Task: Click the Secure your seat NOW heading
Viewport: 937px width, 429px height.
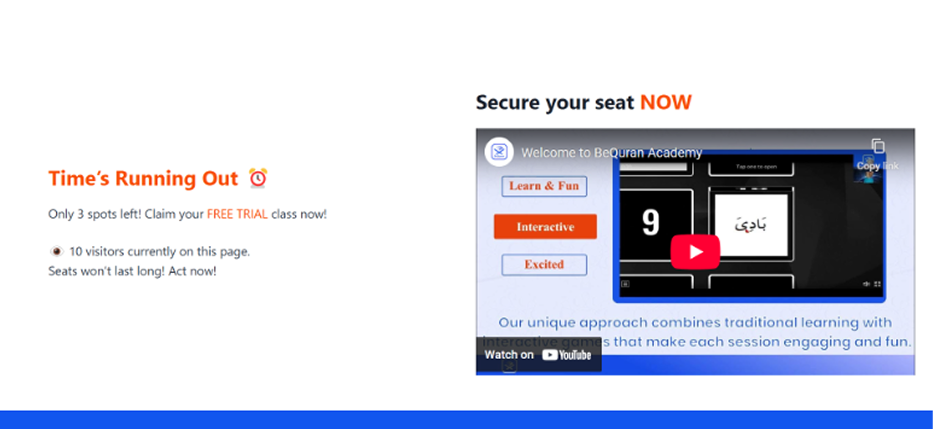Action: tap(583, 103)
